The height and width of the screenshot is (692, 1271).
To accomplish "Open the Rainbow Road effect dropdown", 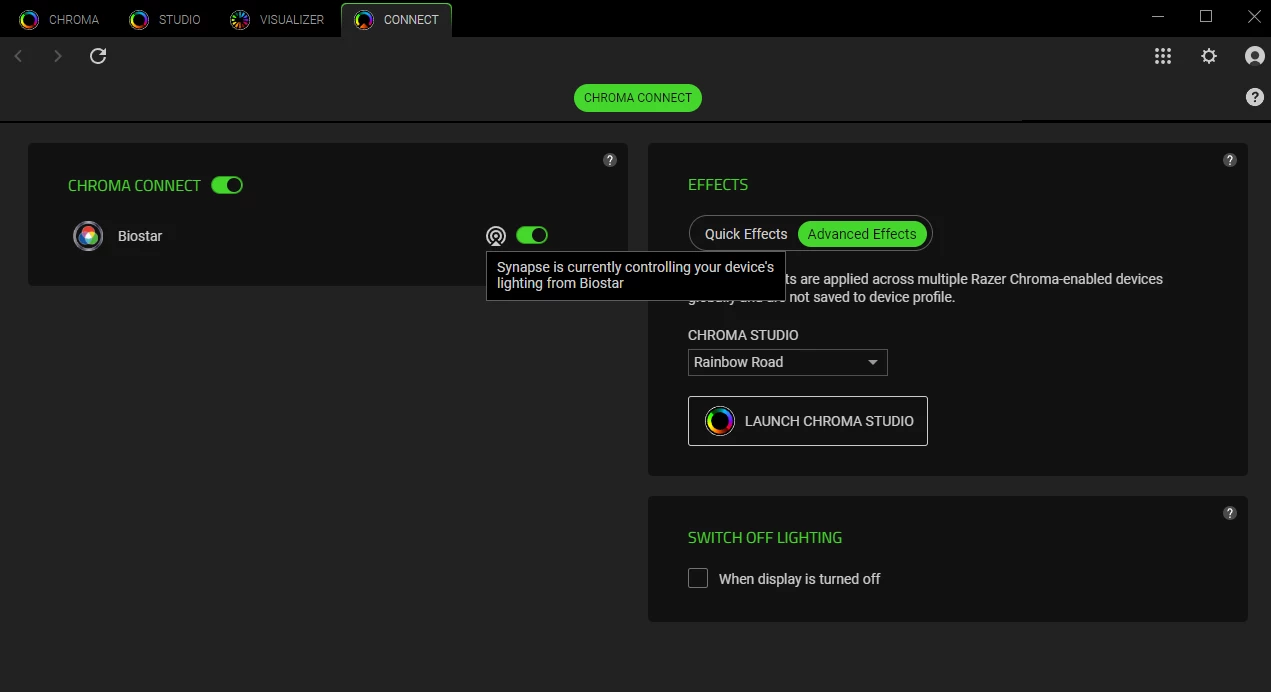I will (x=788, y=362).
